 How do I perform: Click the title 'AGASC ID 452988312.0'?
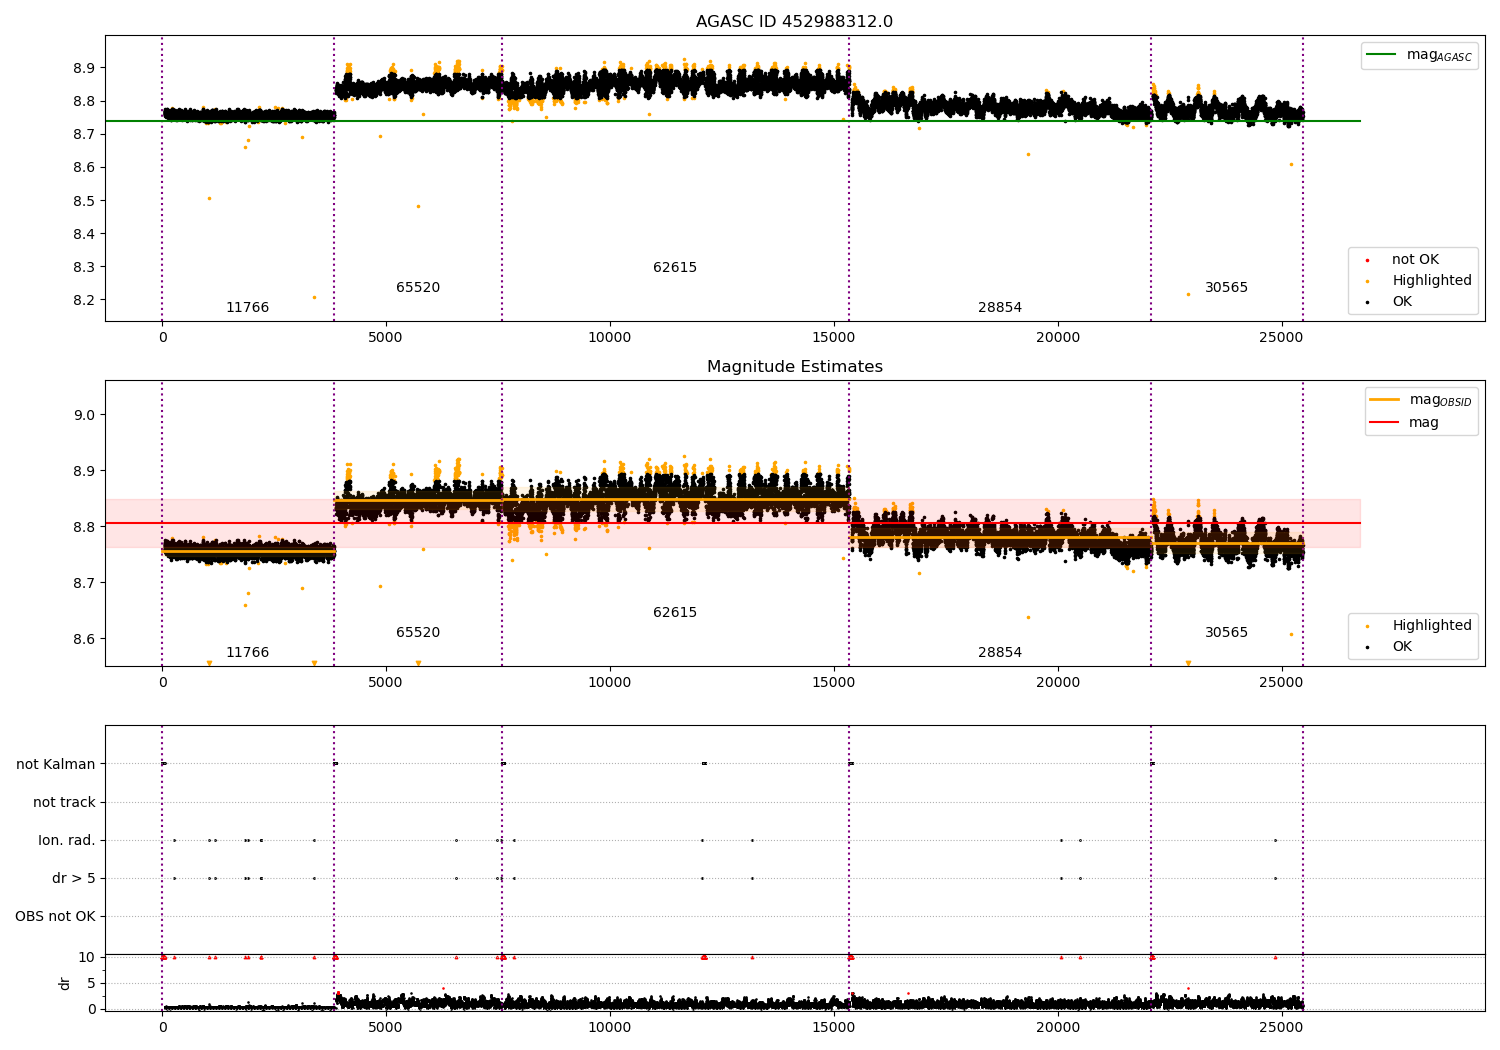(794, 22)
